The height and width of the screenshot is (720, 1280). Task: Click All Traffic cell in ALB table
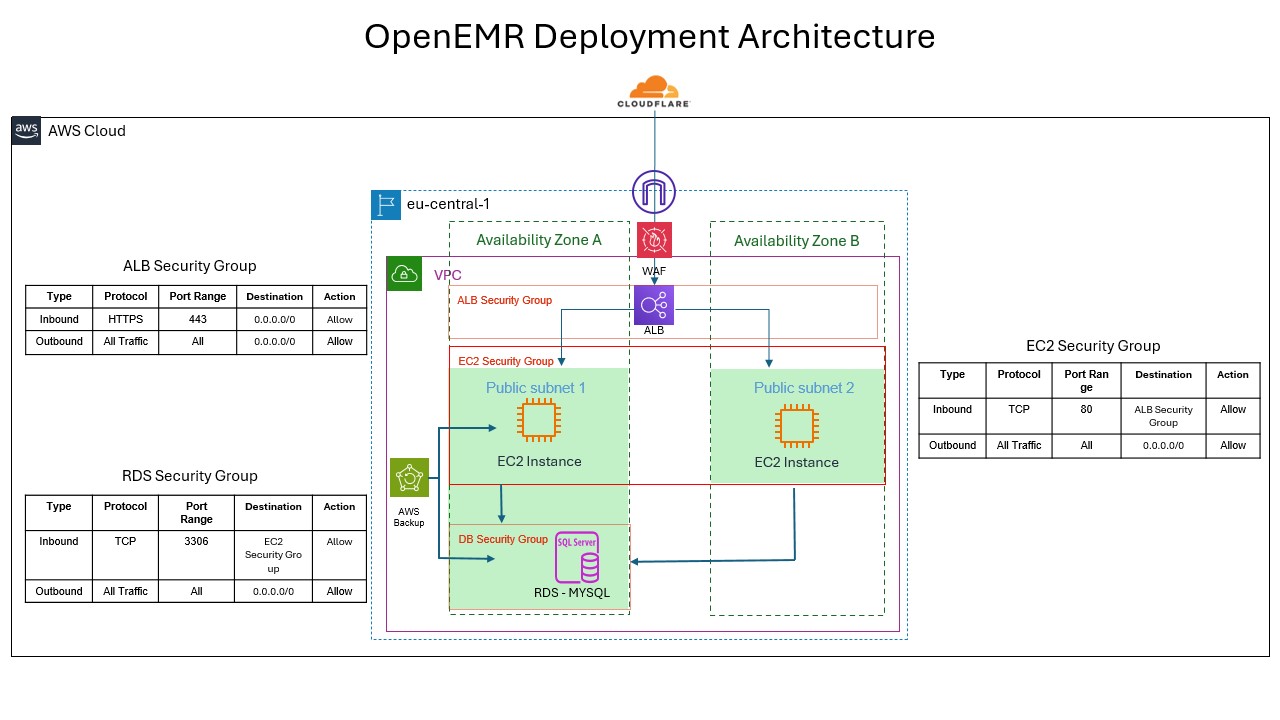127,342
